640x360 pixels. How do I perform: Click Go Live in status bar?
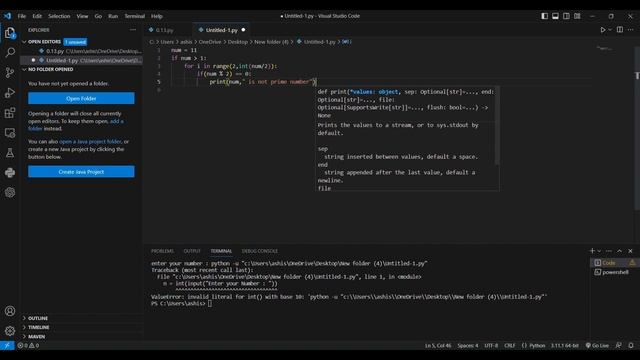click(x=597, y=345)
